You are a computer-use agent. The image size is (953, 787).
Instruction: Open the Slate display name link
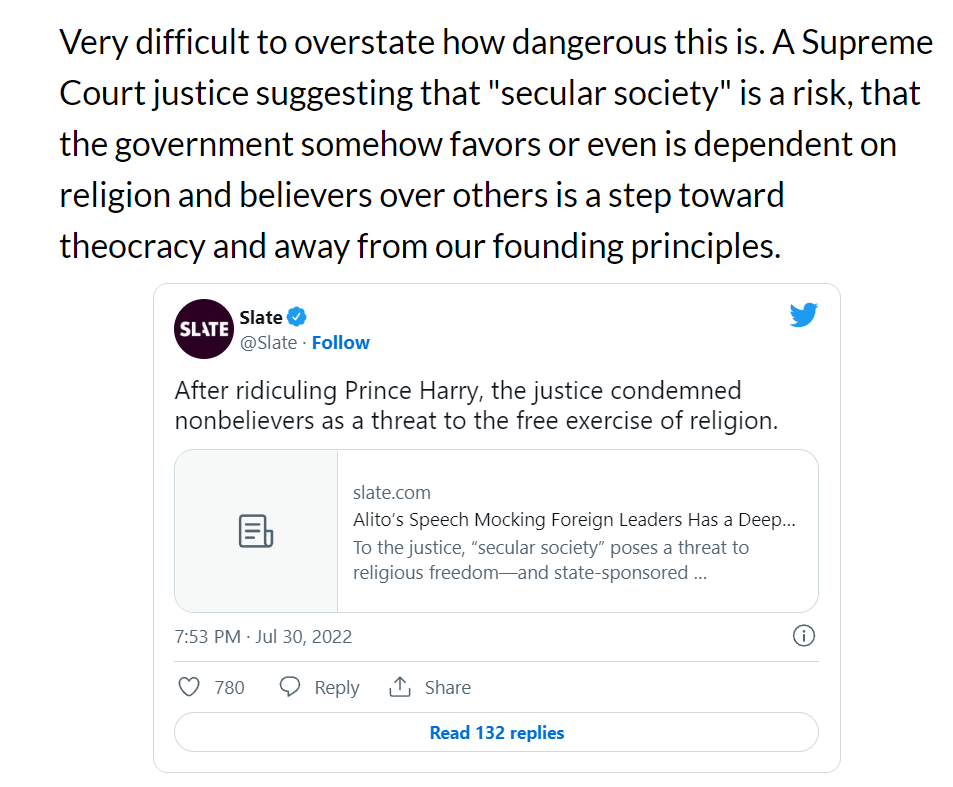click(x=260, y=318)
